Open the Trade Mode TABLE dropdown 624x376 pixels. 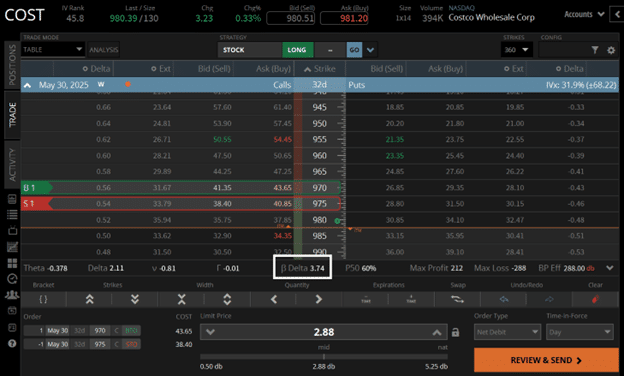53,50
